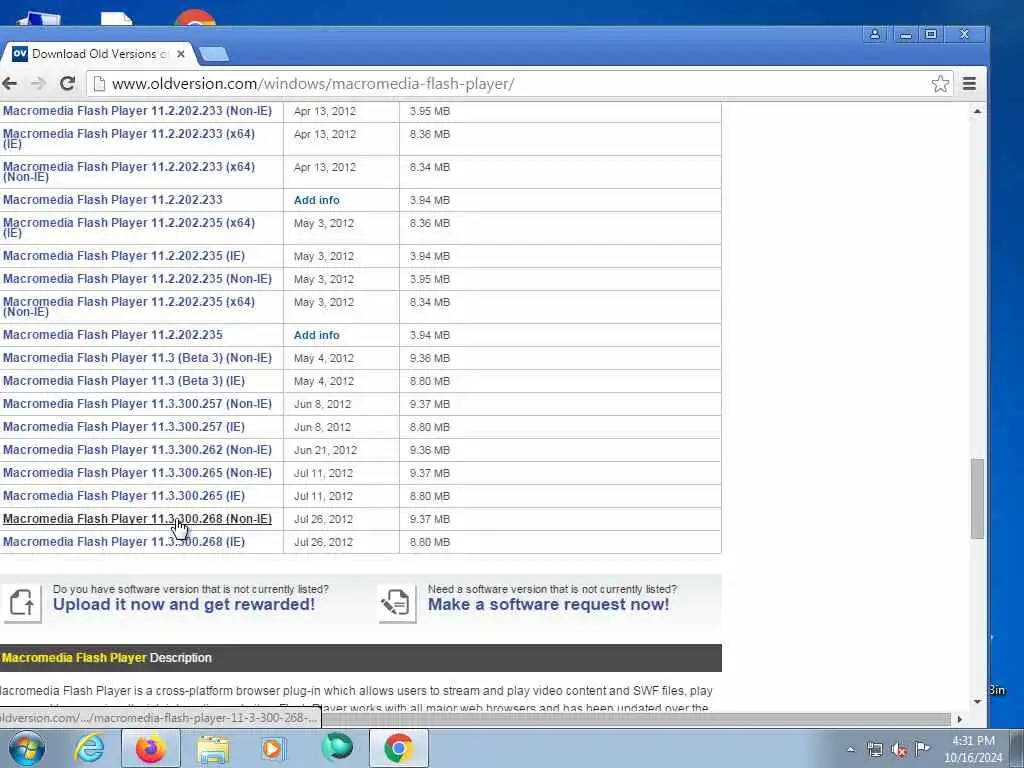Close the Download Old Versions tab

tap(181, 54)
